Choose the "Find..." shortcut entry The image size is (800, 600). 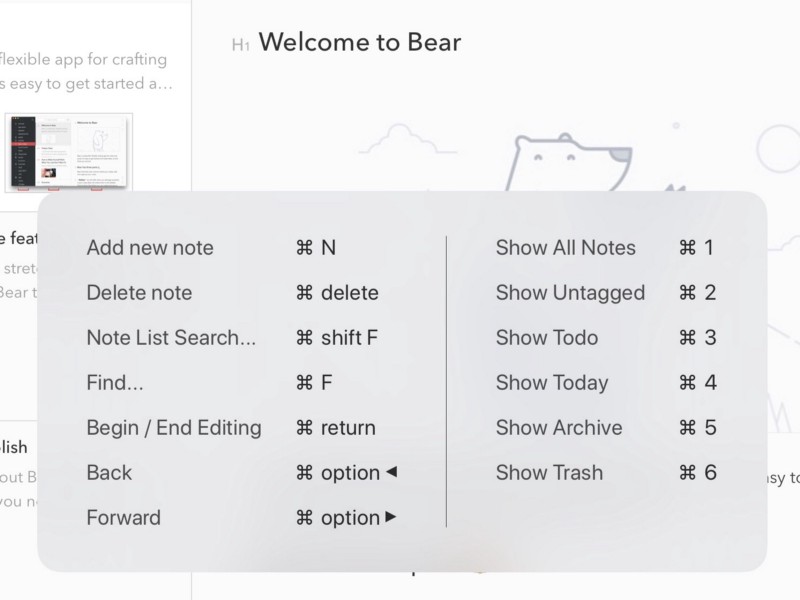tap(117, 383)
